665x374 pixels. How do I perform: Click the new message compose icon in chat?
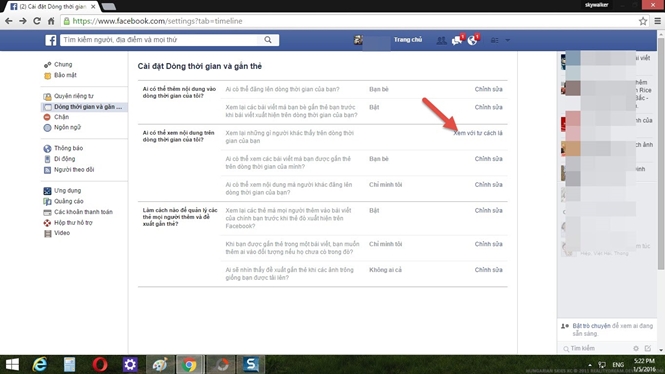coord(648,348)
